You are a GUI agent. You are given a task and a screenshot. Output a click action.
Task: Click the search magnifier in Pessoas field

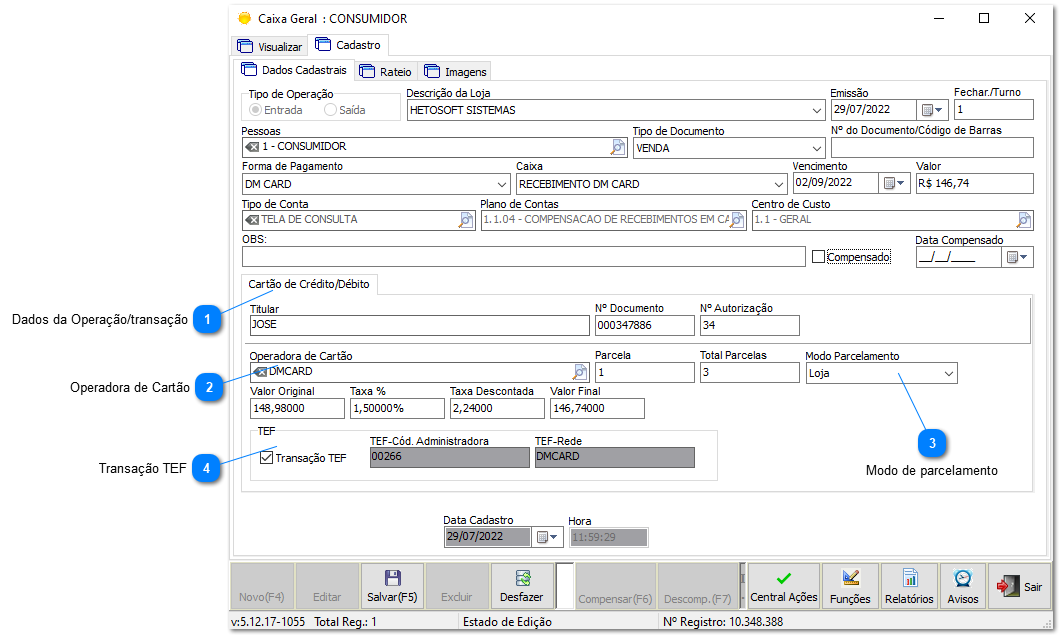(x=618, y=147)
